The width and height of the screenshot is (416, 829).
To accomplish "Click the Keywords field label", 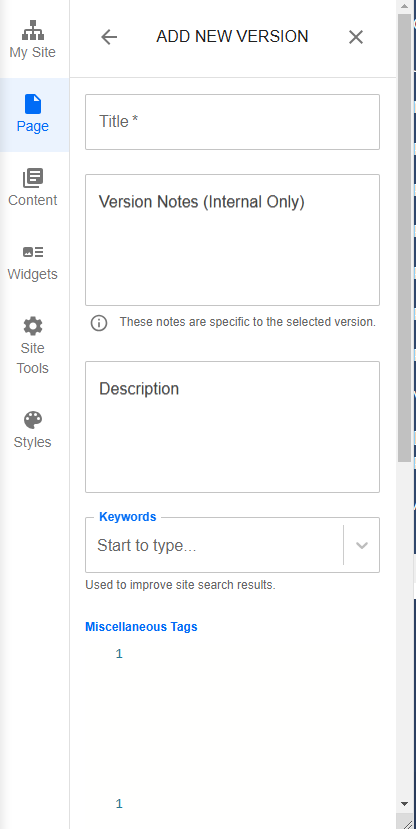I will tap(127, 517).
